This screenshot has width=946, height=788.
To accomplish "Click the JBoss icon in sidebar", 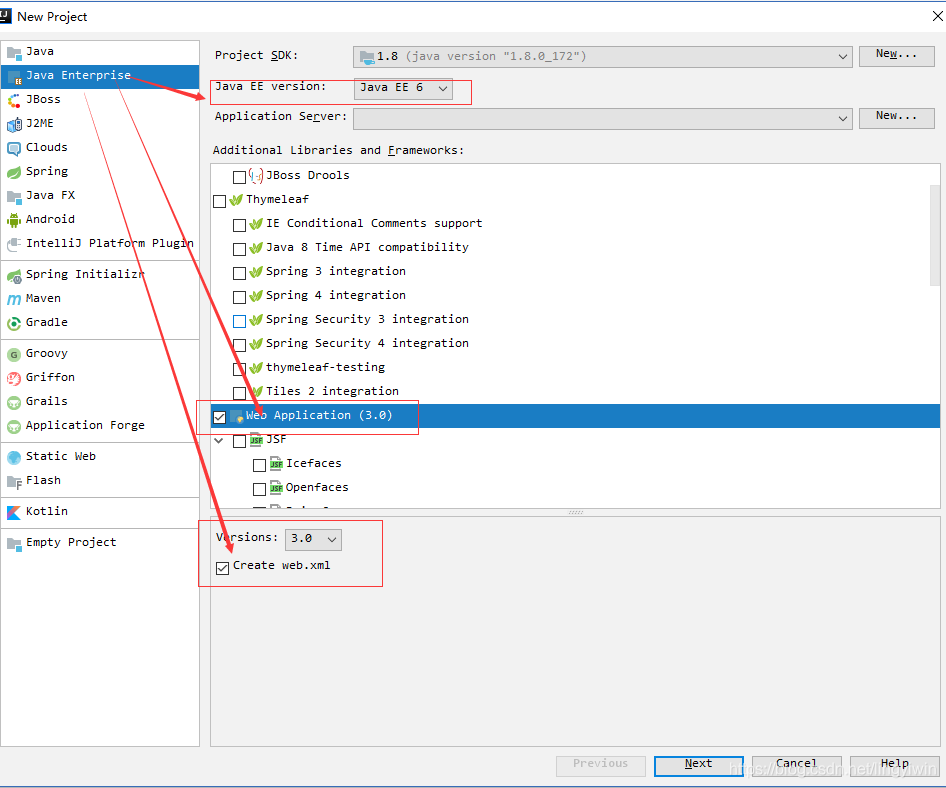I will [x=14, y=100].
